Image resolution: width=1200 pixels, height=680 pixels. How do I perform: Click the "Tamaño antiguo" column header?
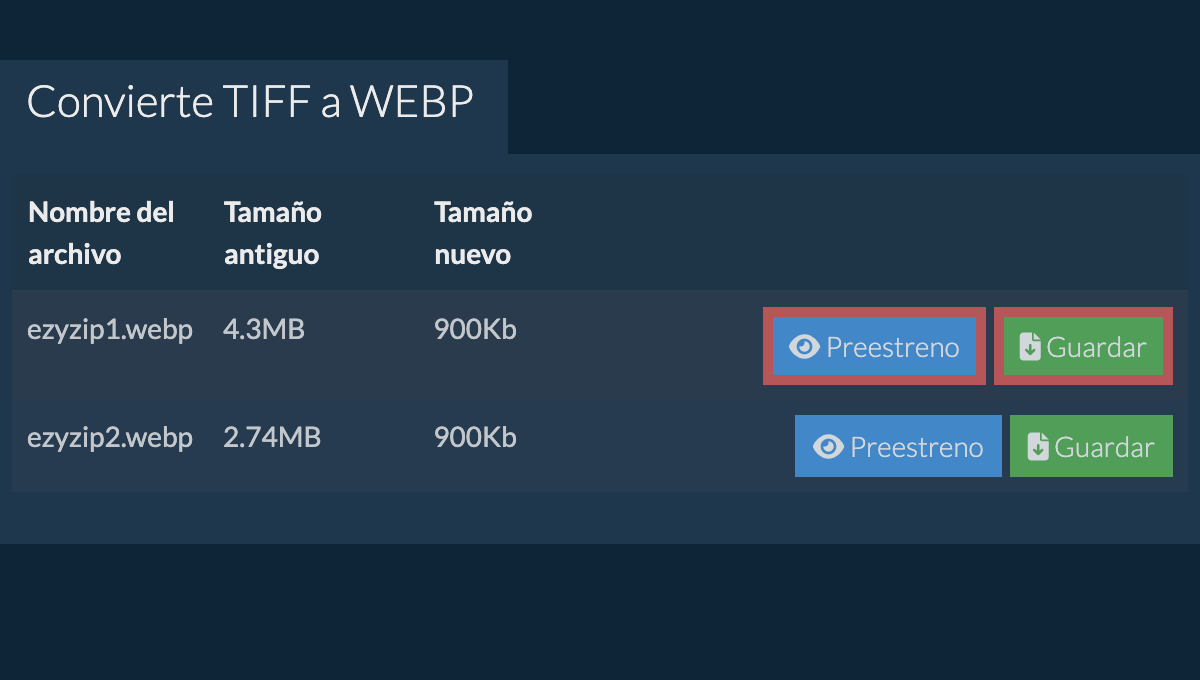click(x=272, y=233)
